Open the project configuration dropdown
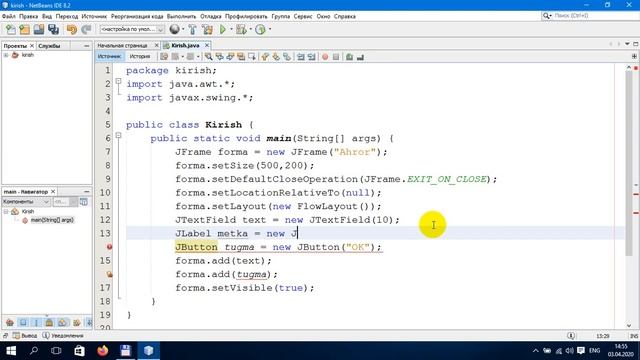Viewport: 640px width, 360px height. pos(132,29)
